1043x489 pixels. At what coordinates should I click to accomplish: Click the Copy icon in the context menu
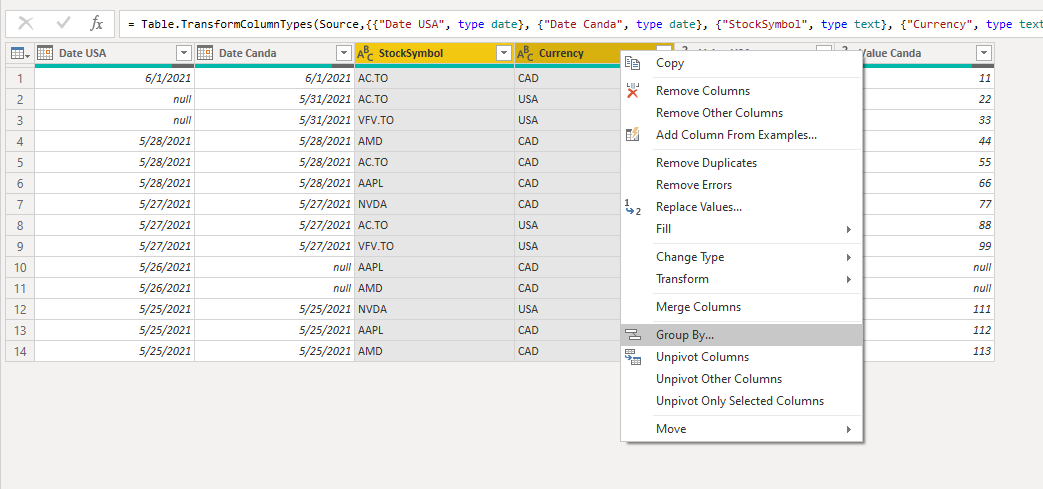pyautogui.click(x=633, y=63)
